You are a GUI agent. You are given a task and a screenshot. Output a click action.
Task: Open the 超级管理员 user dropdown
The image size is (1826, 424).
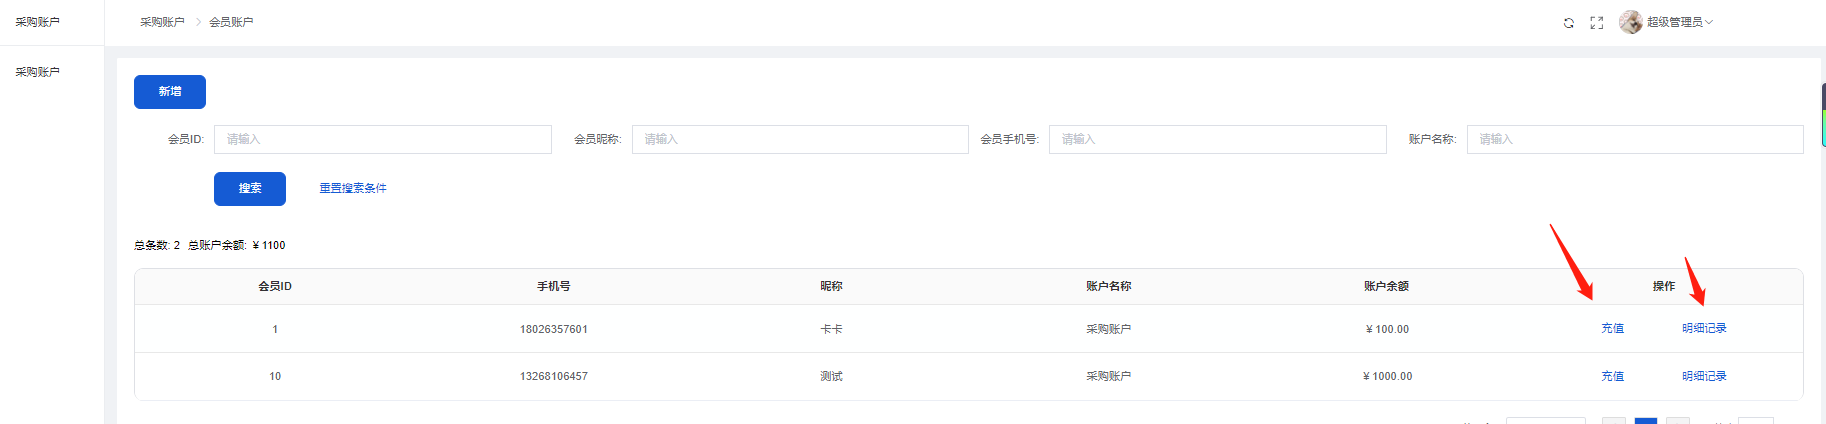1679,22
